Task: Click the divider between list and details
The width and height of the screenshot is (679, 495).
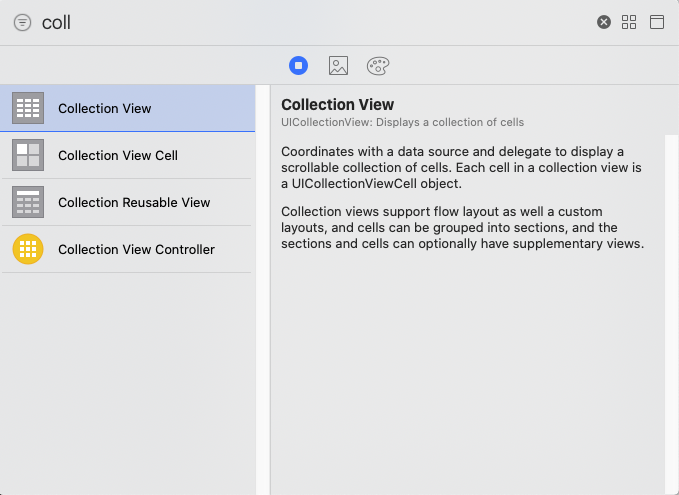Action: (x=263, y=290)
